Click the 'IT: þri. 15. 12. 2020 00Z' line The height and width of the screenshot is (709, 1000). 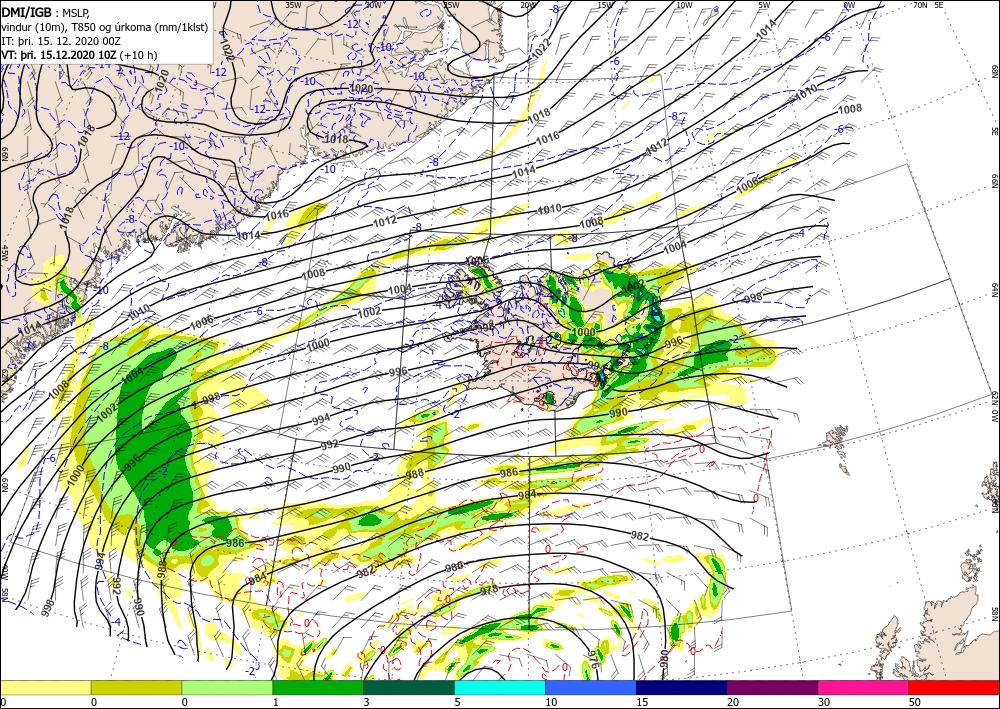(61, 40)
